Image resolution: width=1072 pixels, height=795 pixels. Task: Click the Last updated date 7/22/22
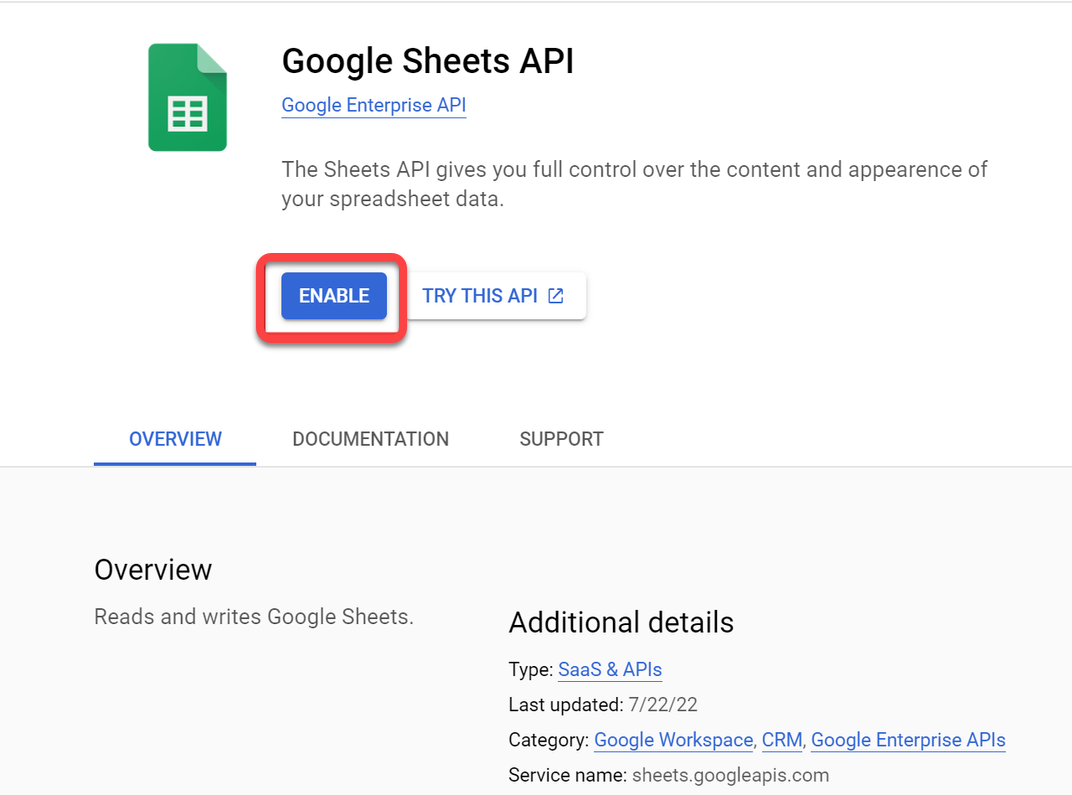662,705
